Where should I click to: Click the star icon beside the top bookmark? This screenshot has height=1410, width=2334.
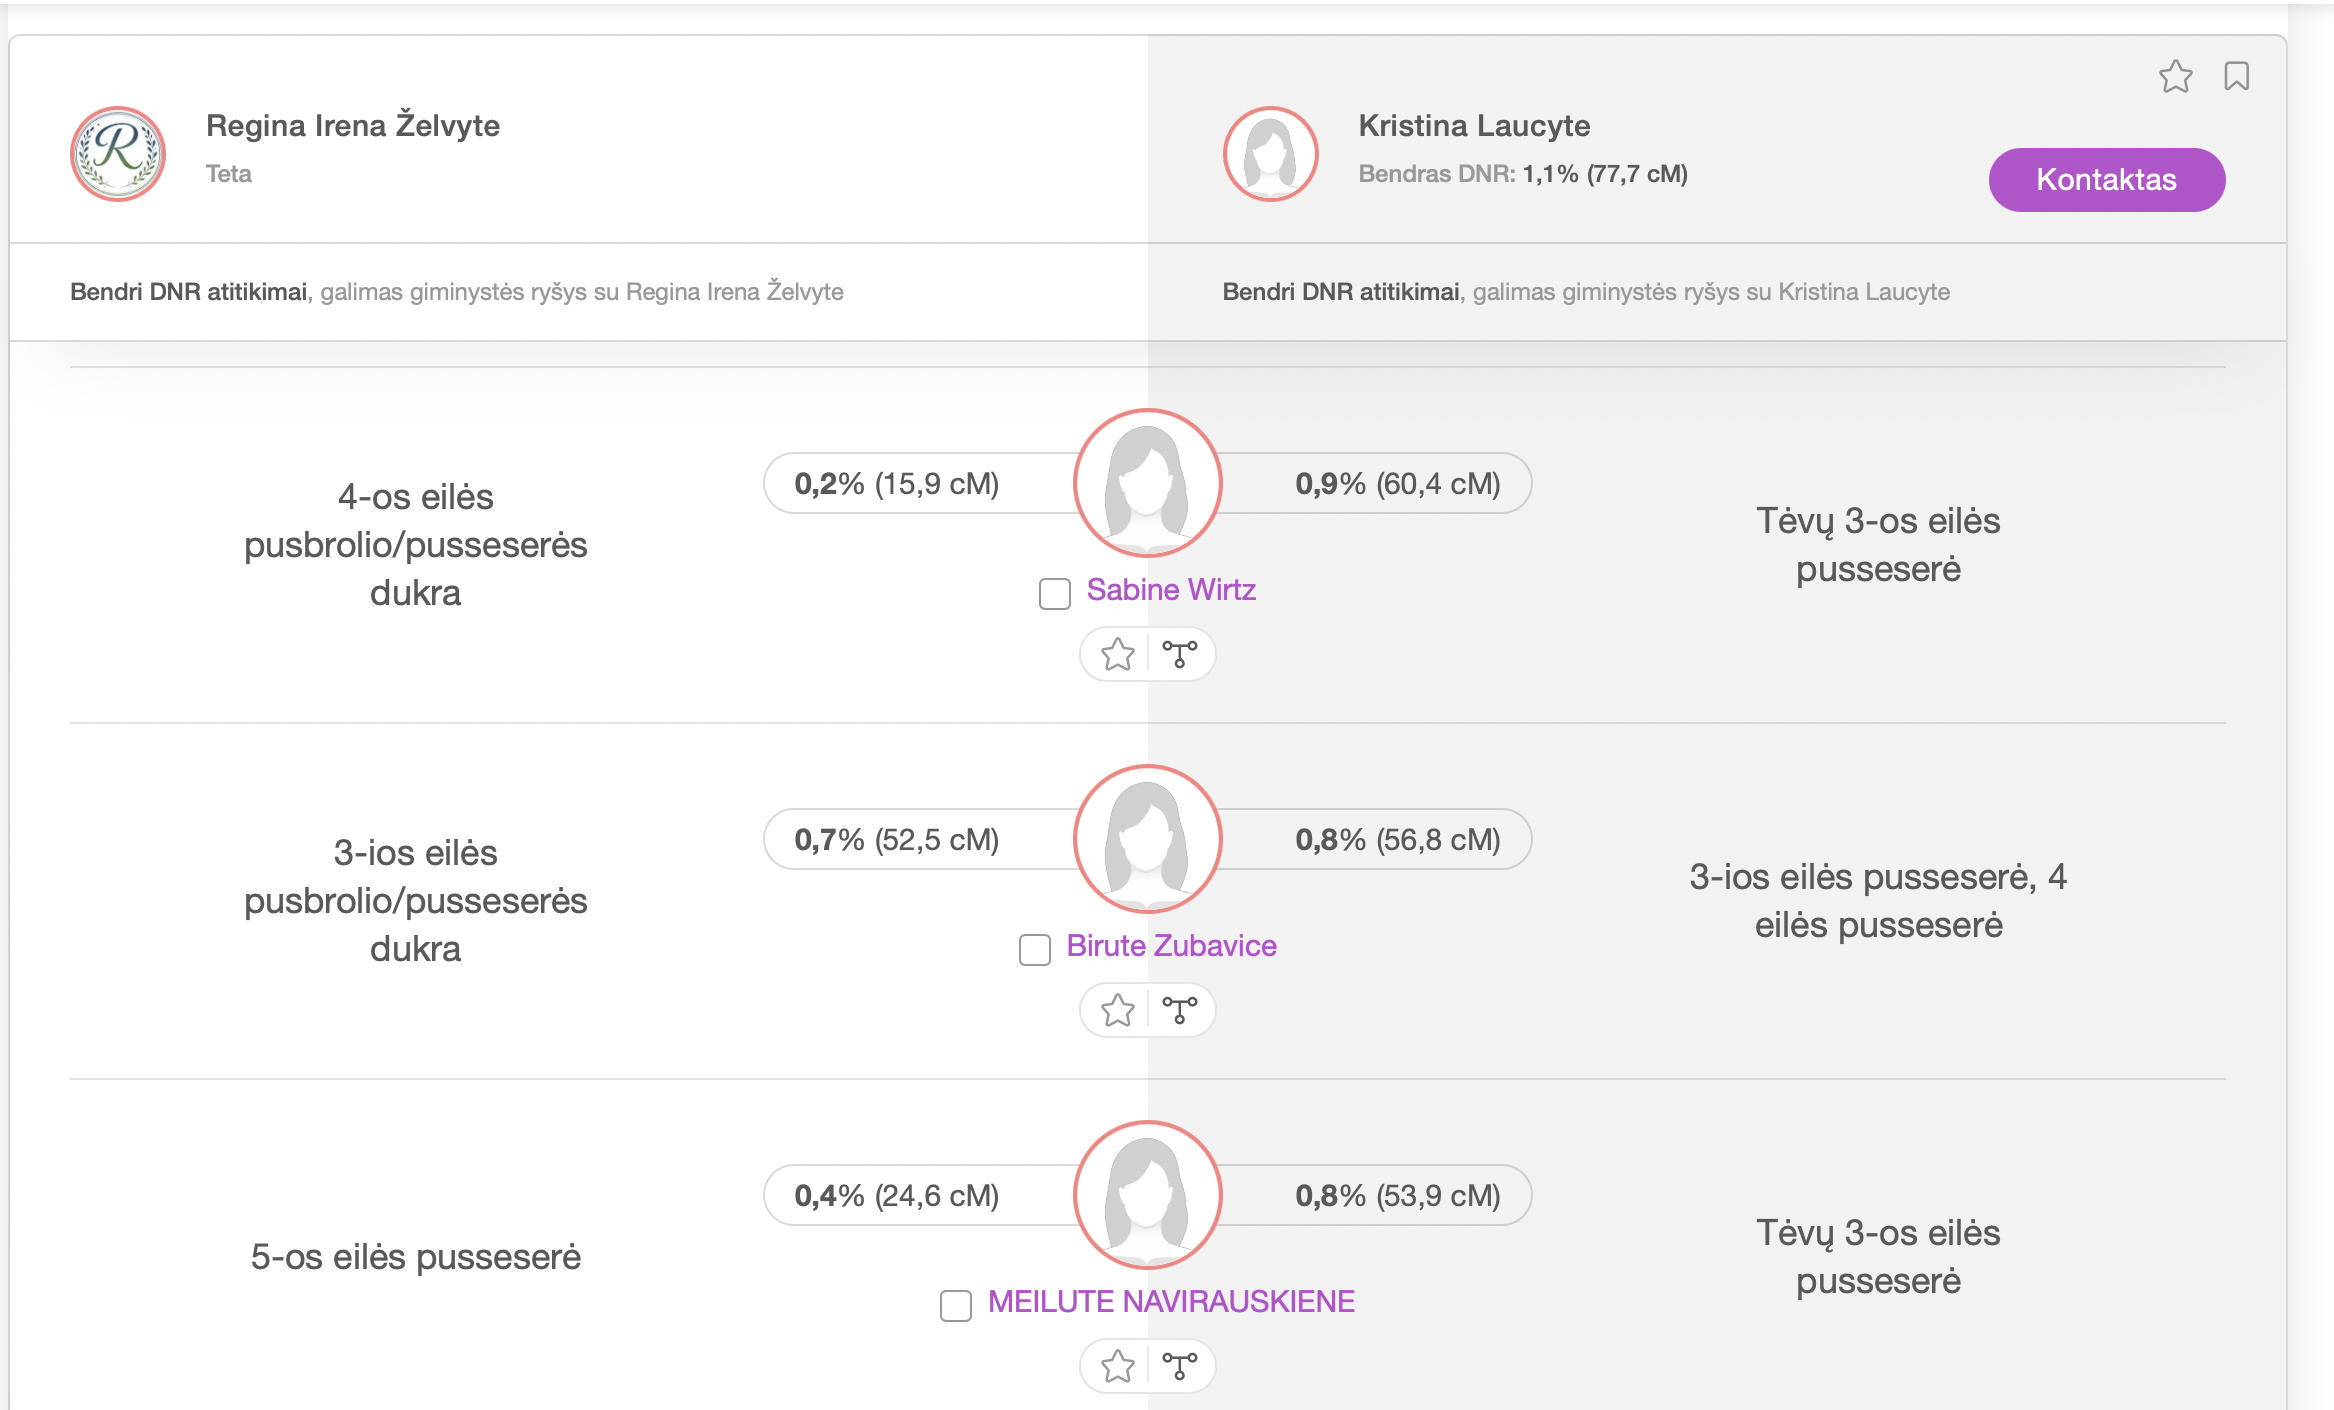pos(2175,77)
